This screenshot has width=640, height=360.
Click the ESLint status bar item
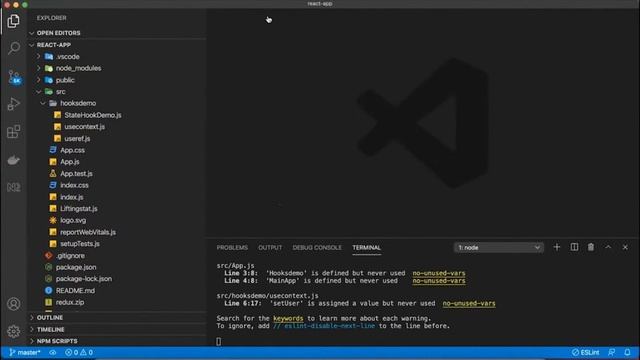[586, 352]
